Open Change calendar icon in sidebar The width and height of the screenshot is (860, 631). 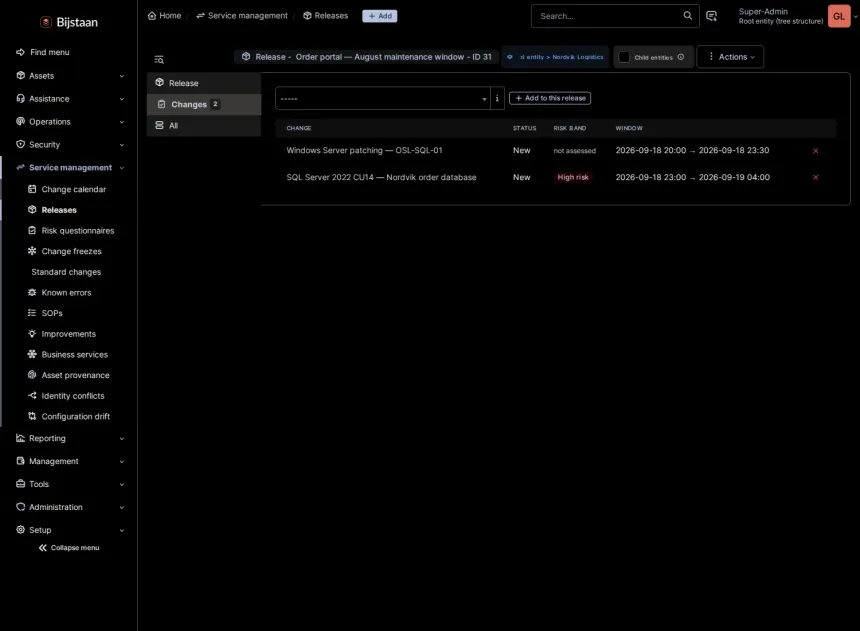[x=32, y=189]
